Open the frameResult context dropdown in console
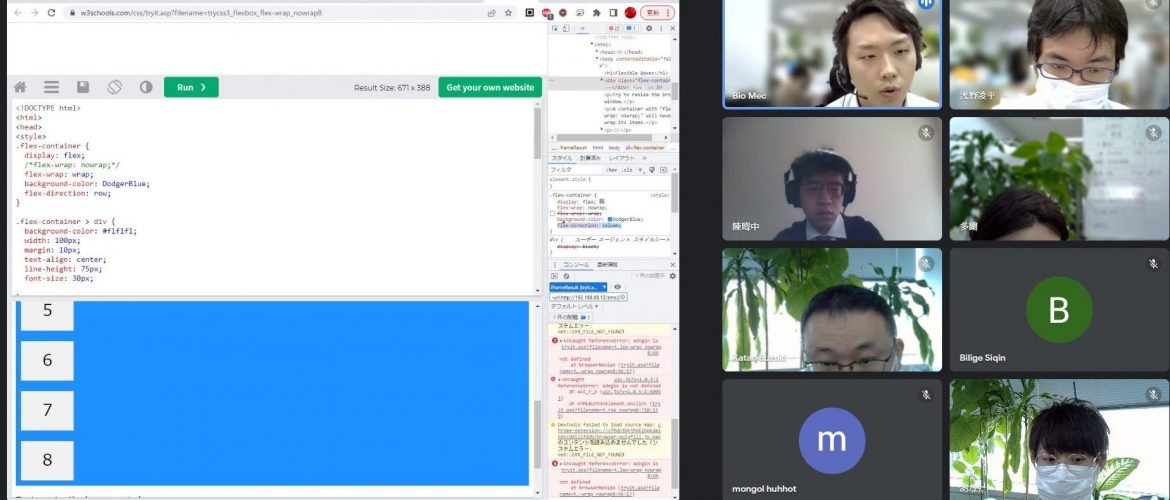 [579, 287]
